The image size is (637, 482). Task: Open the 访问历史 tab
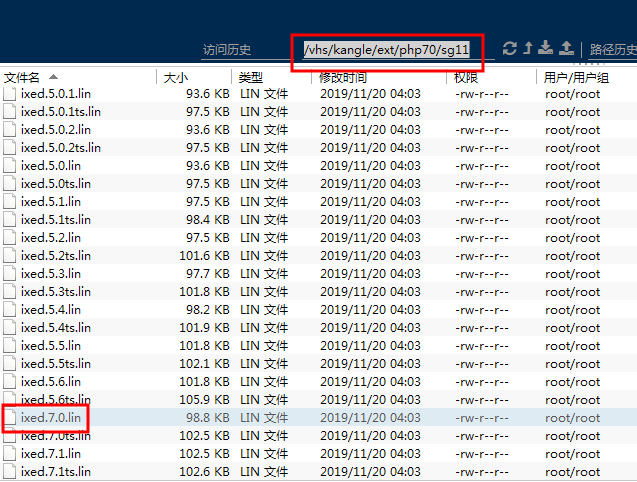pyautogui.click(x=227, y=50)
